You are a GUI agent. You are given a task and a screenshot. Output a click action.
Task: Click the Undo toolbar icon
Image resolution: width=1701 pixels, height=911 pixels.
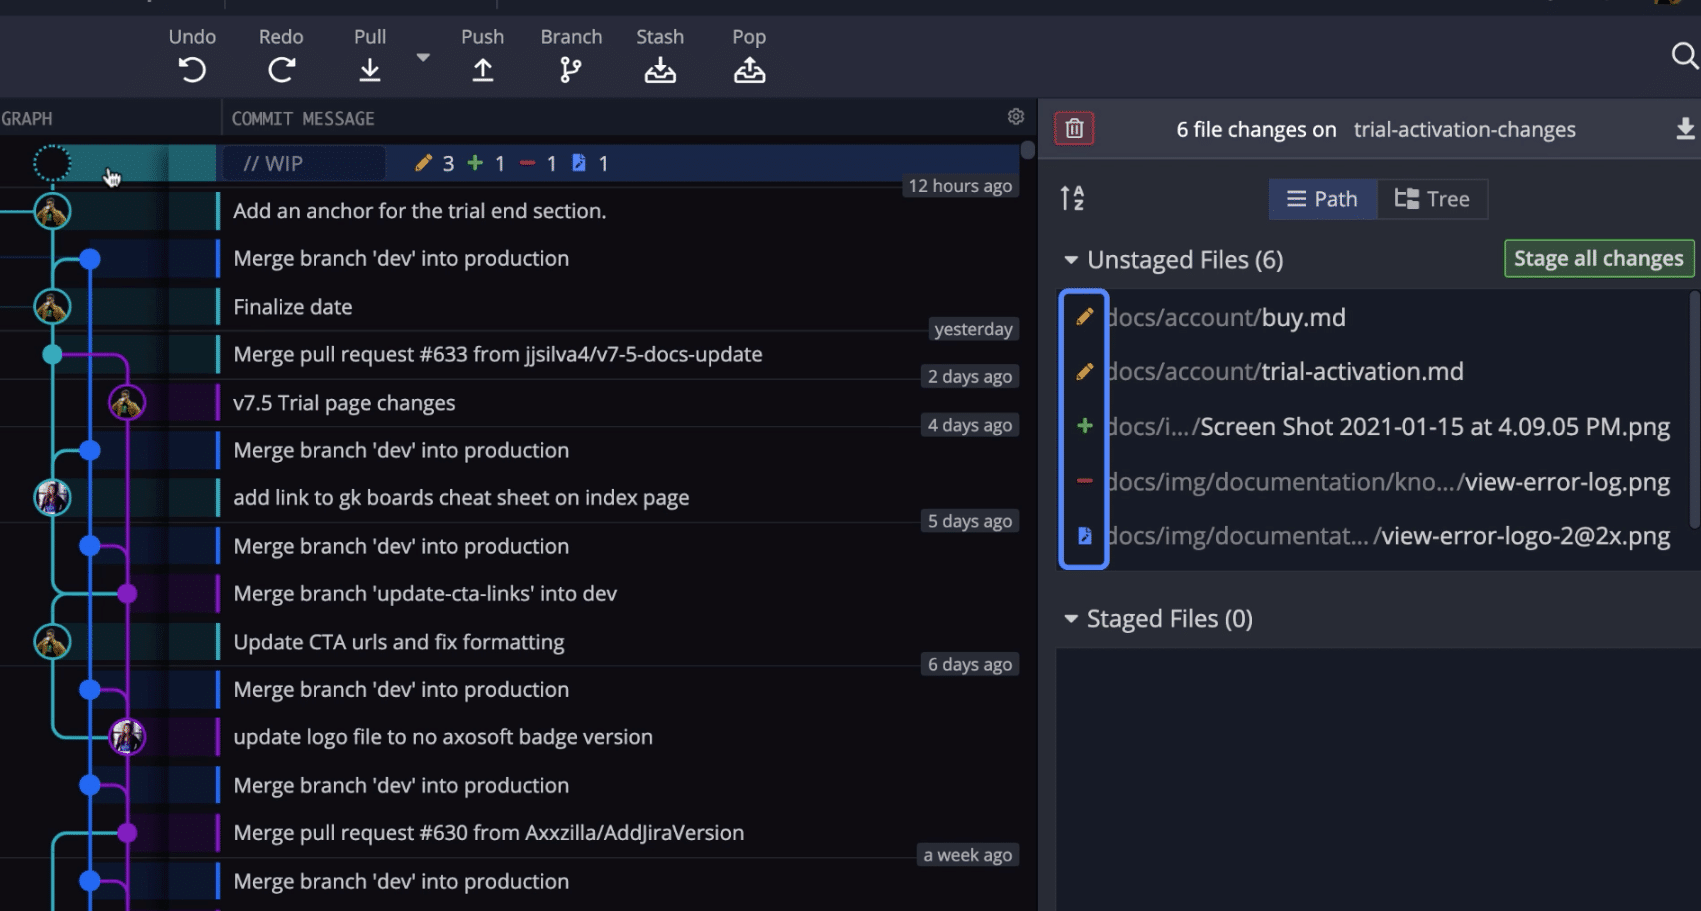pyautogui.click(x=192, y=69)
